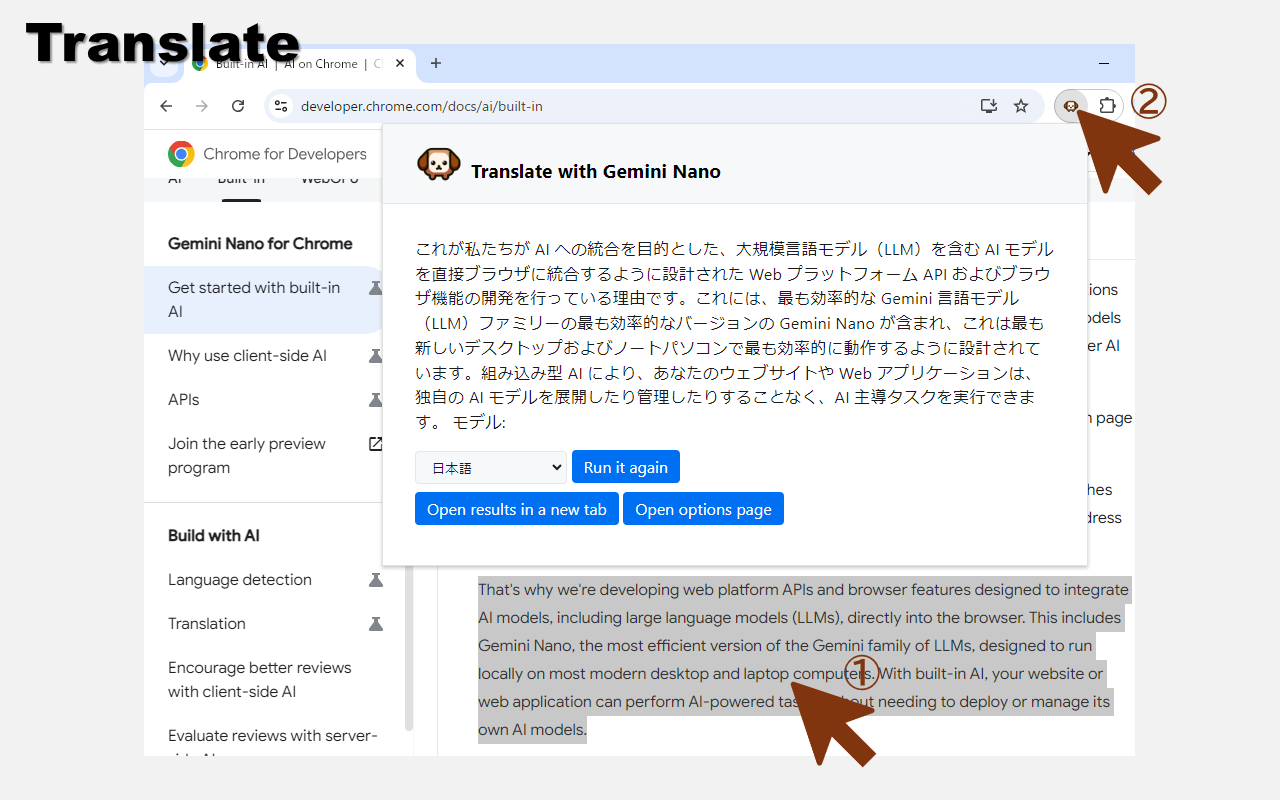Click the Gemini Nano for Chrome heading
This screenshot has height=800, width=1280.
[x=260, y=243]
